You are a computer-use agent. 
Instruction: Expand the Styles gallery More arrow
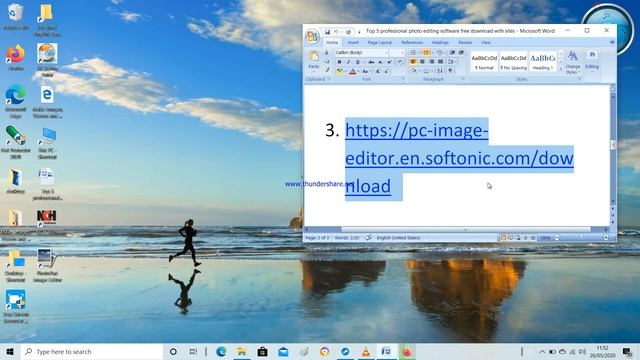coord(561,69)
